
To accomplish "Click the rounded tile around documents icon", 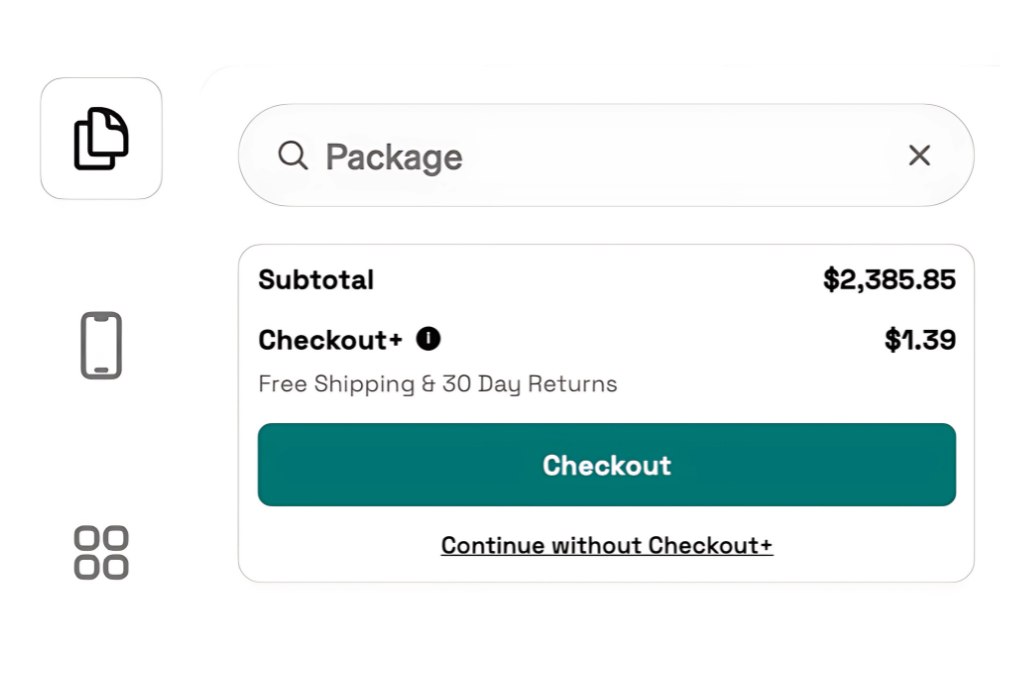I will [101, 139].
